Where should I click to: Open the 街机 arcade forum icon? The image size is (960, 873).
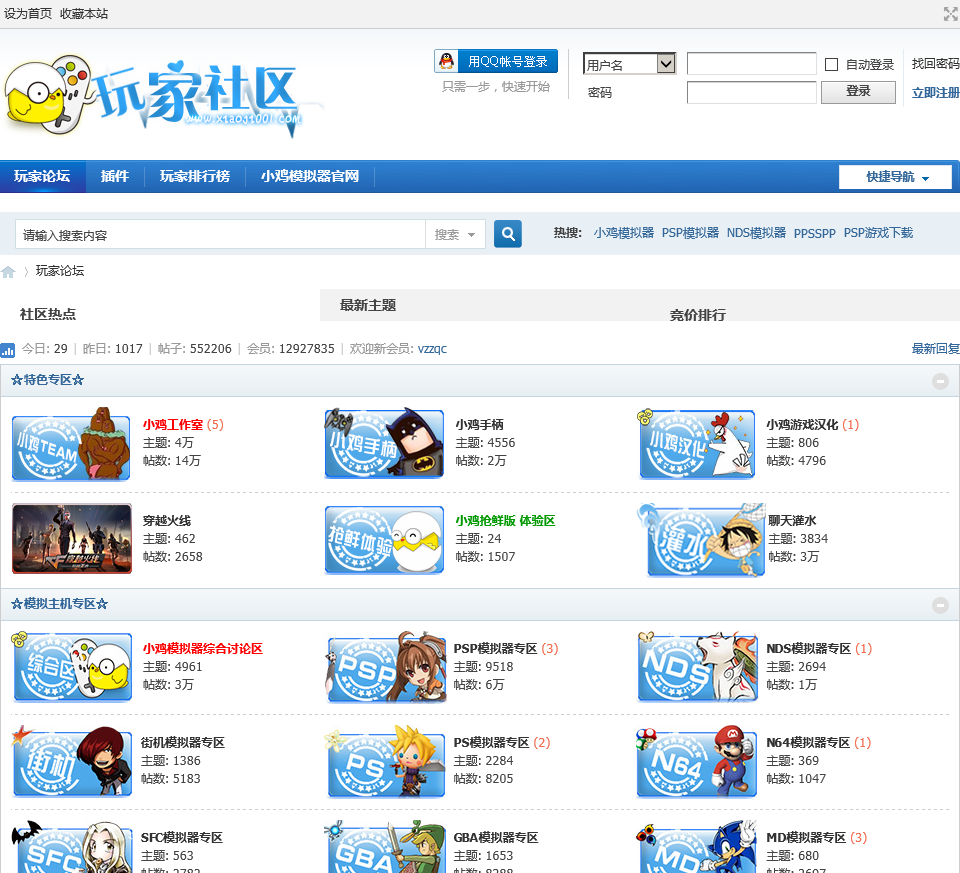72,761
